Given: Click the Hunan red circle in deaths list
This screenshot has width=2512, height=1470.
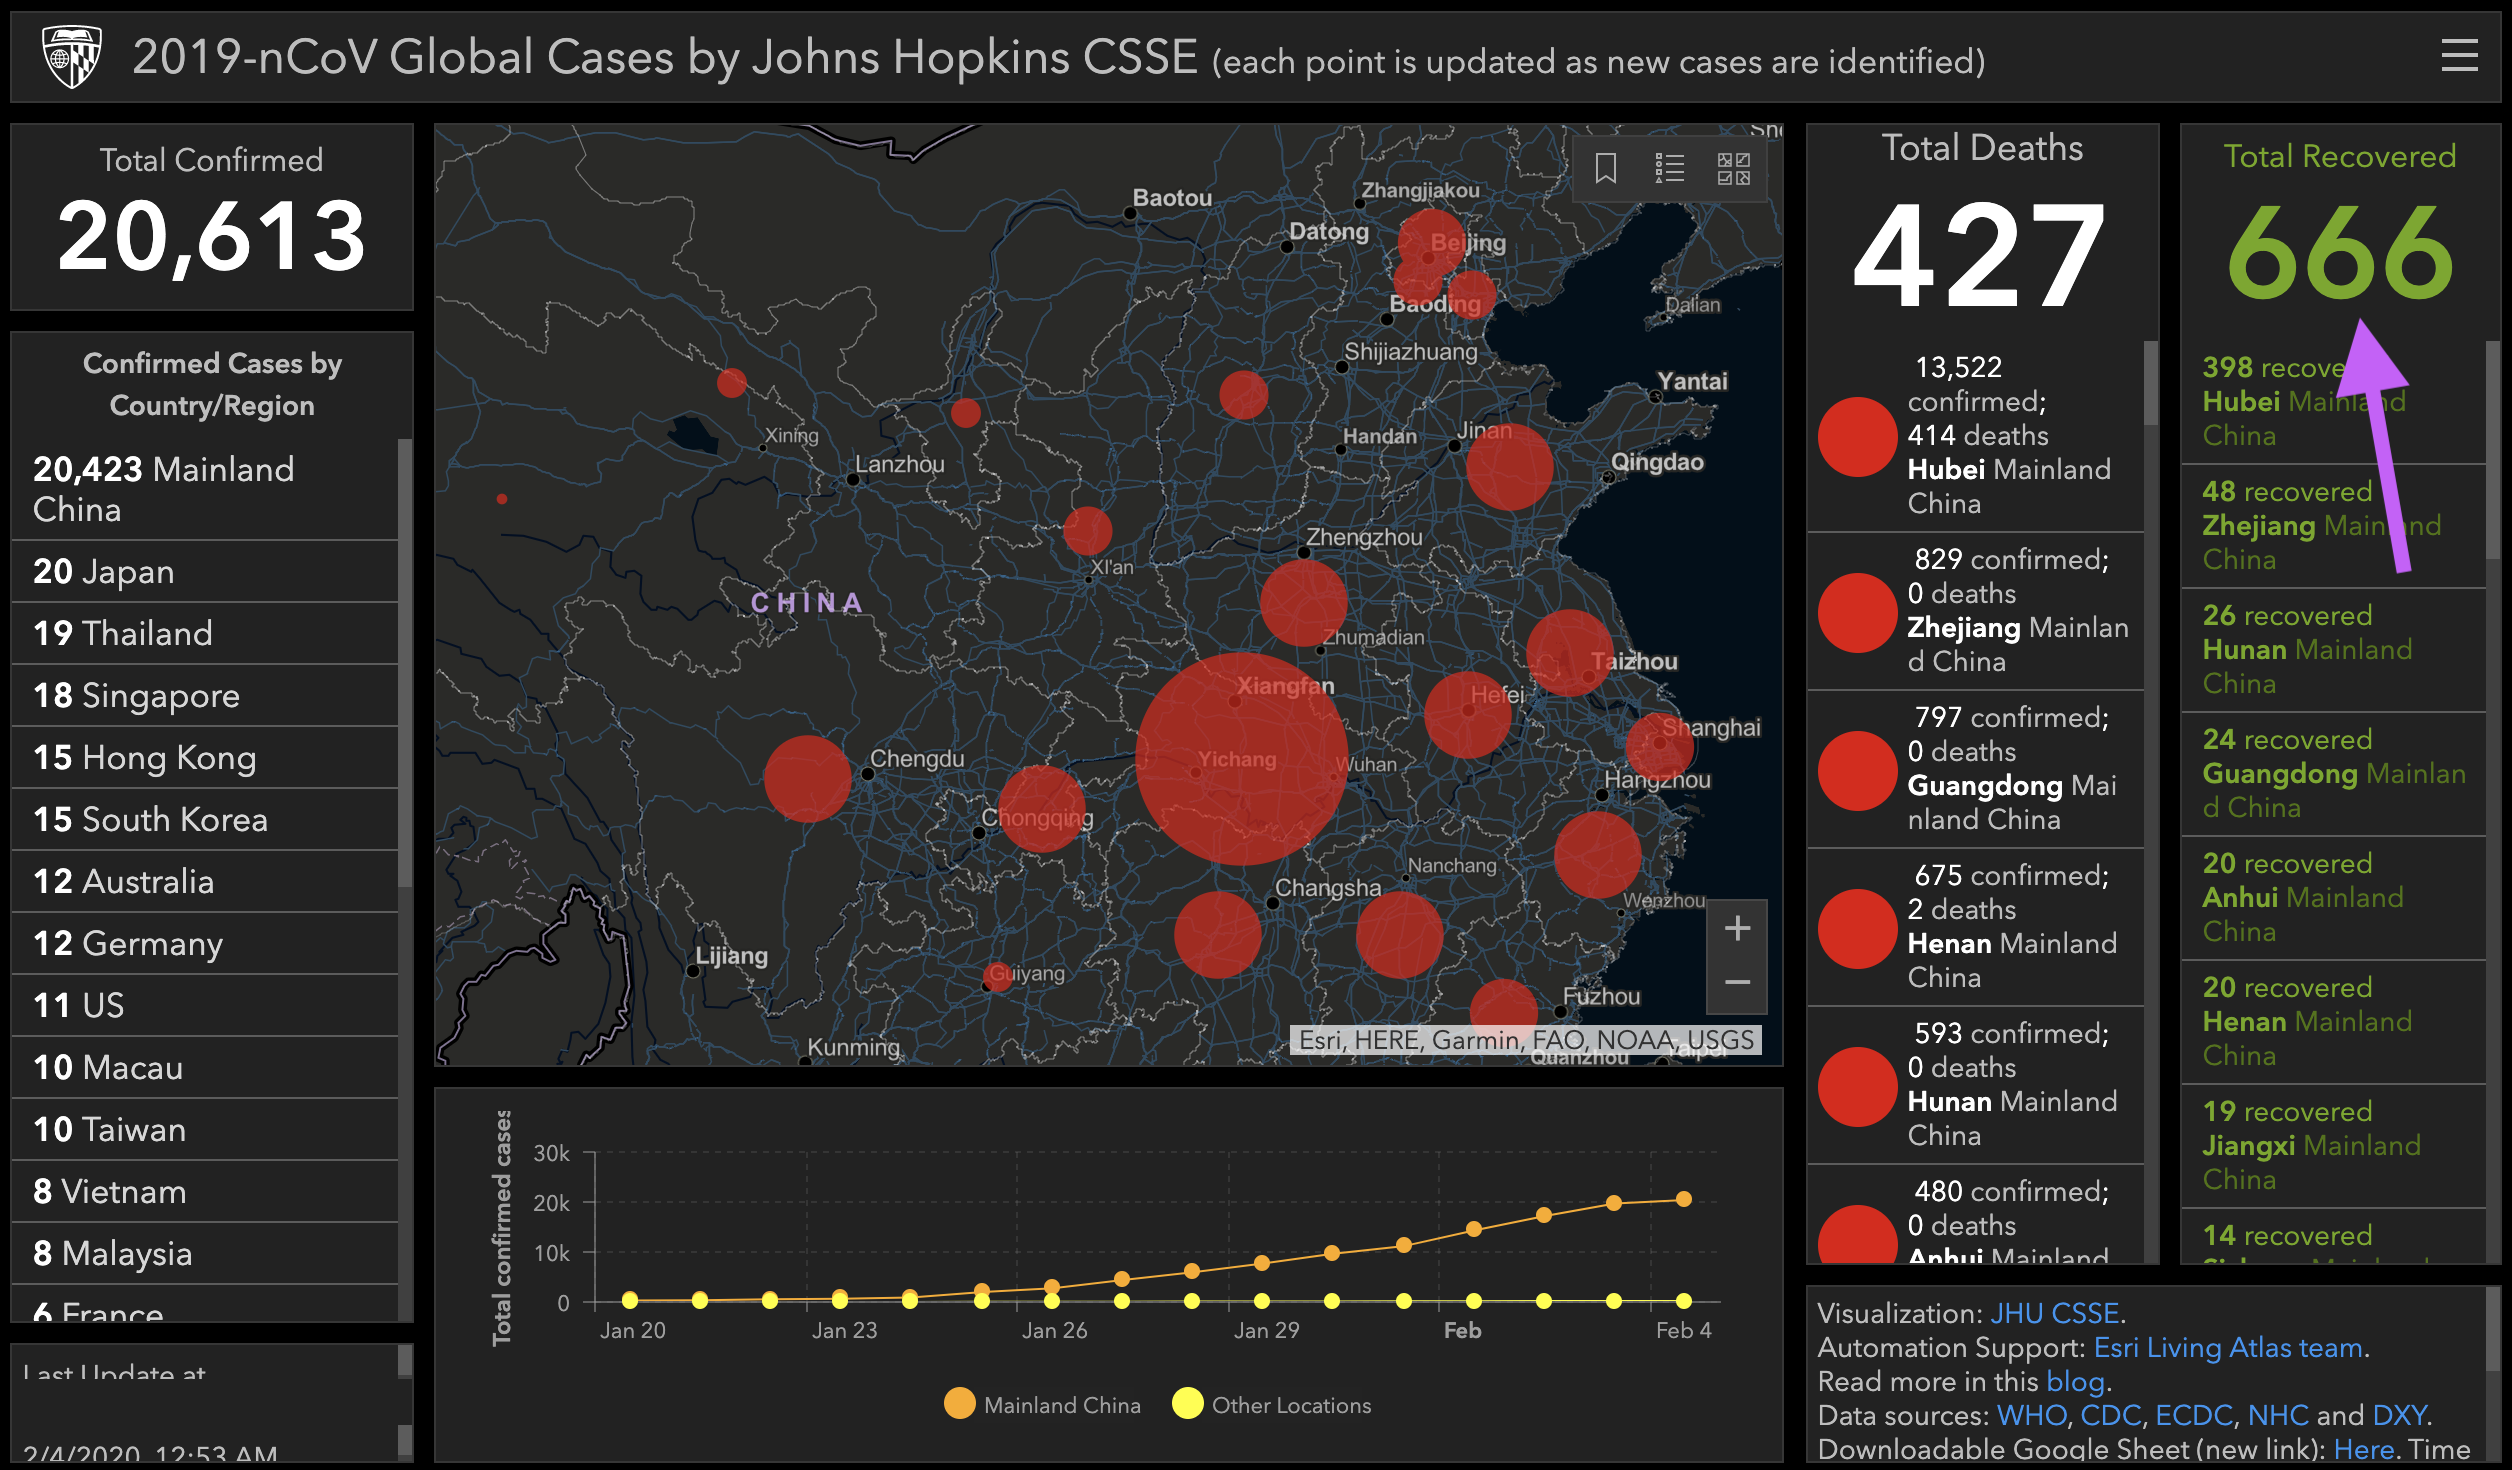Looking at the screenshot, I should coord(1858,1087).
